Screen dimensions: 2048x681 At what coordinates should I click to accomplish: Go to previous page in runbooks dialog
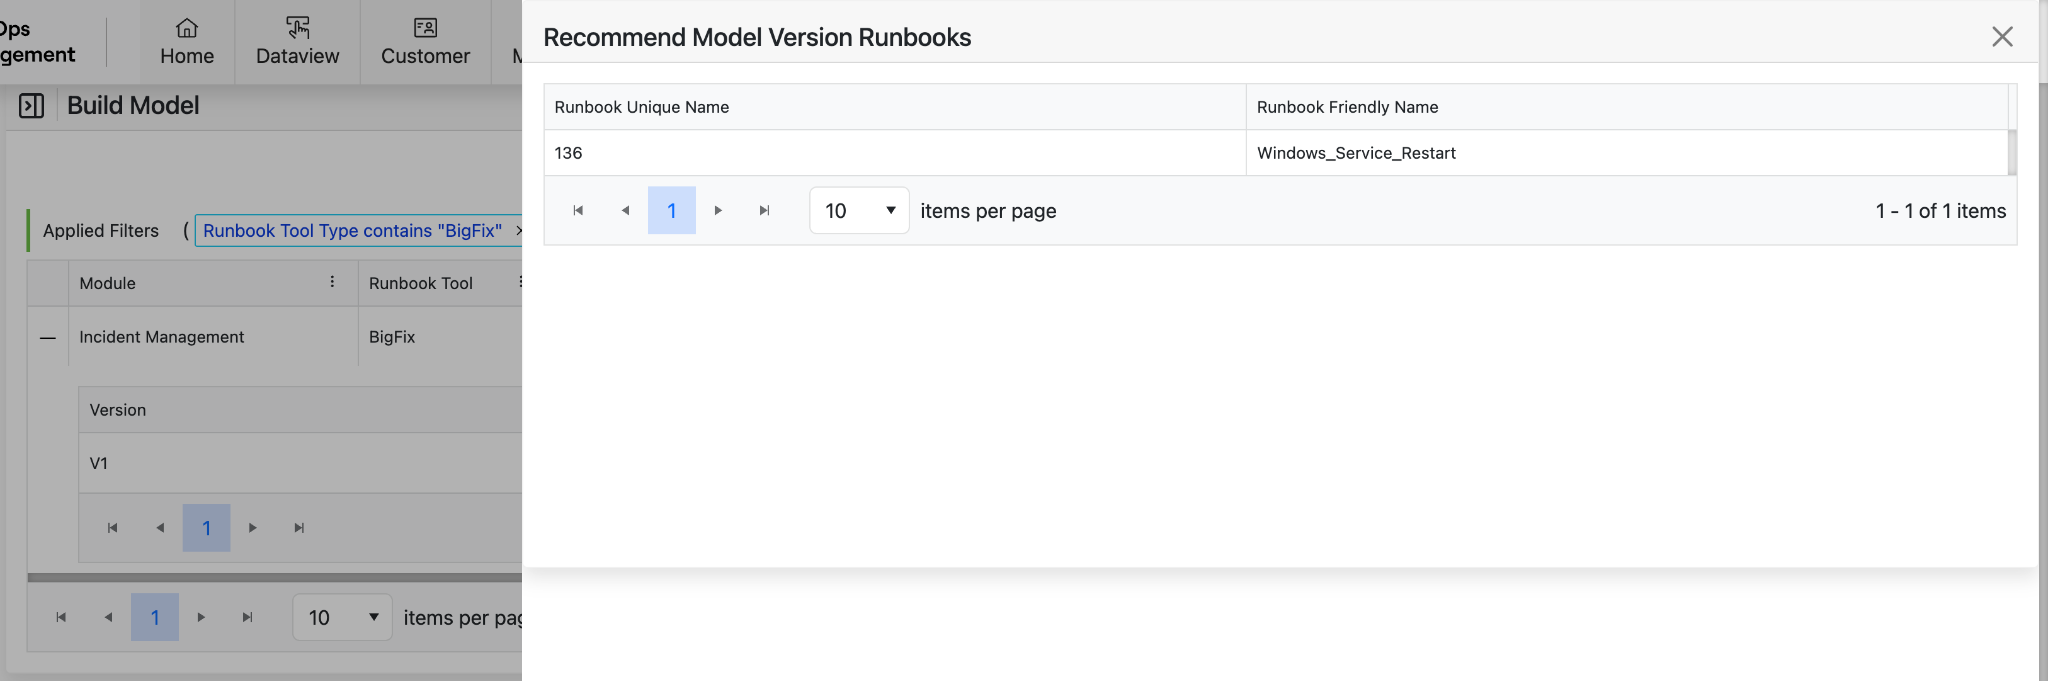(x=625, y=210)
